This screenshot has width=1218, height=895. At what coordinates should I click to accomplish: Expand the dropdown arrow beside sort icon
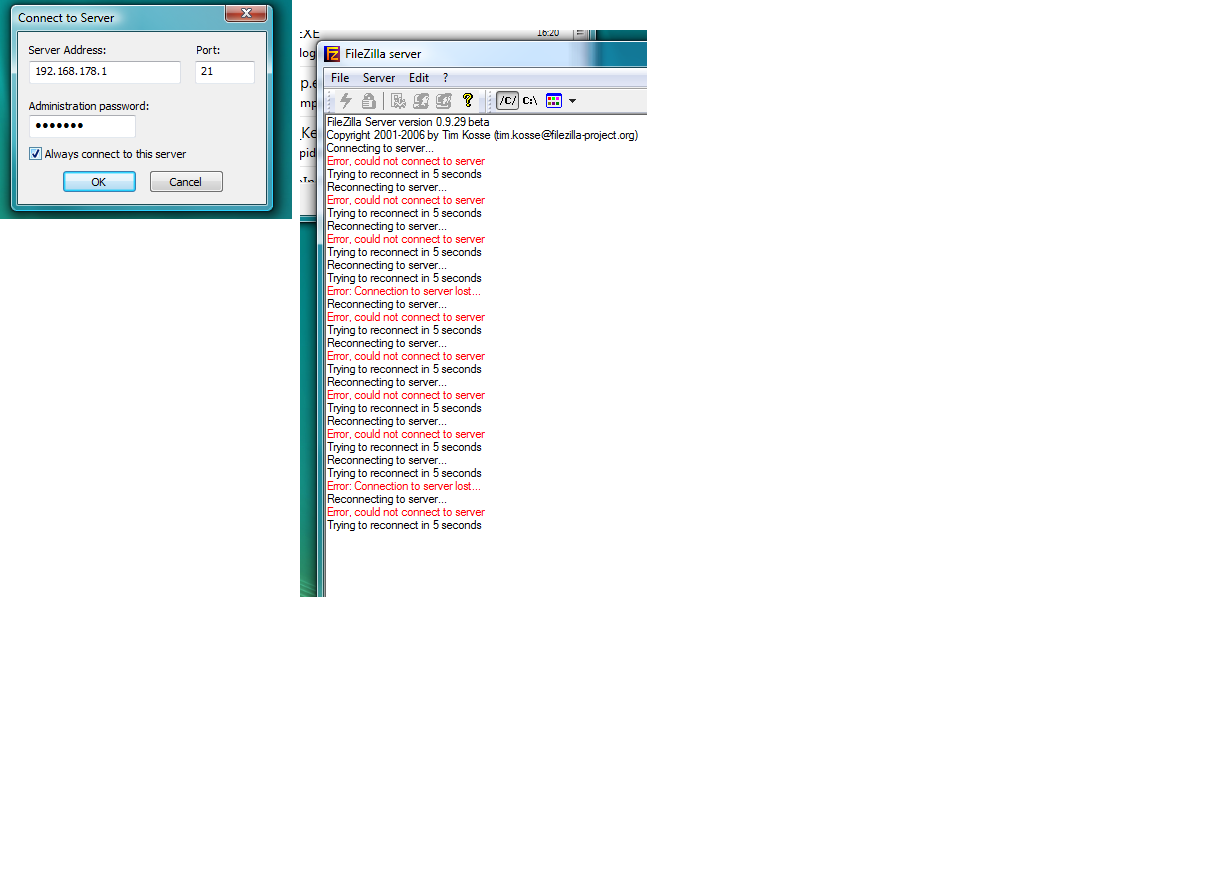(x=572, y=101)
